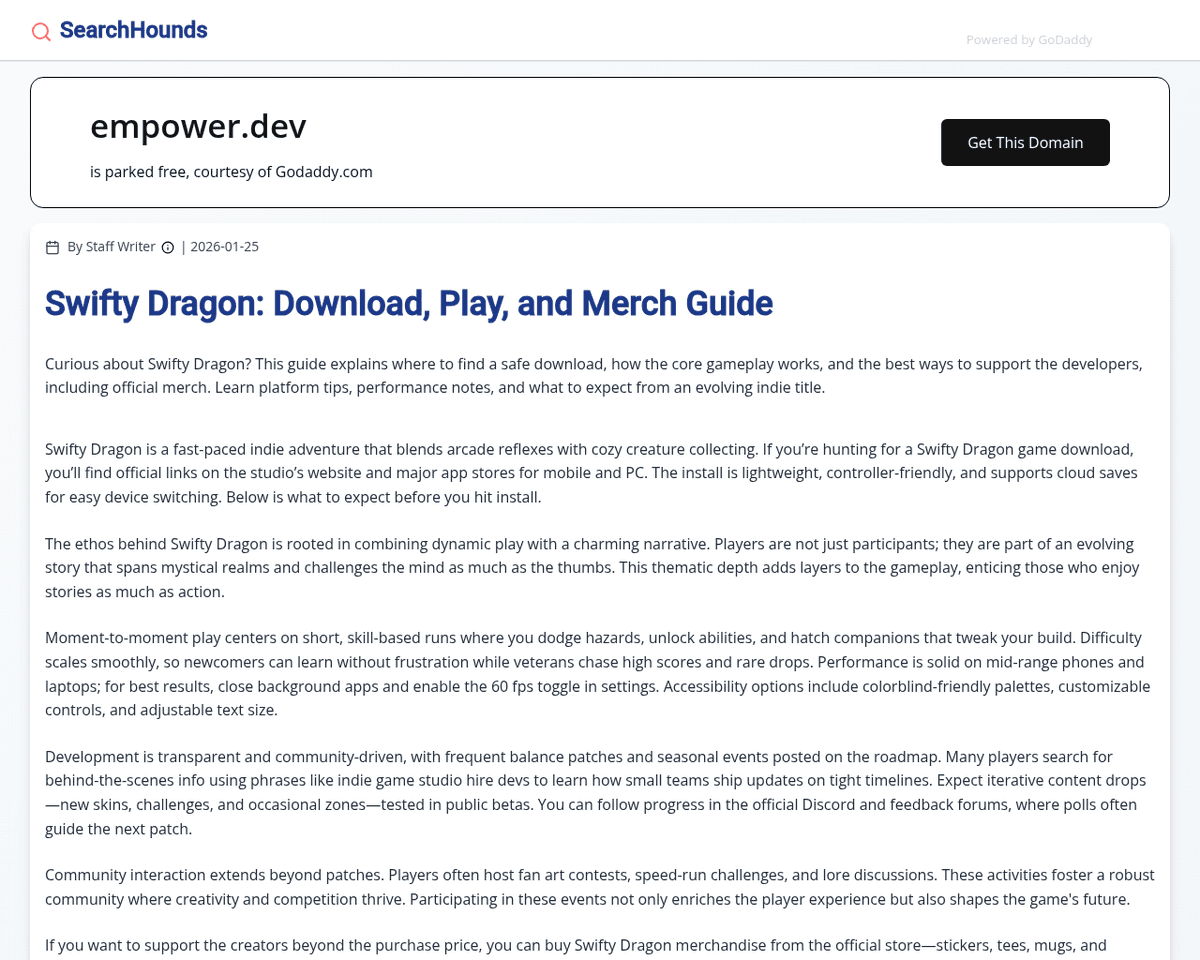
Task: Click the 2026-01-25 publish date
Action: 224,247
